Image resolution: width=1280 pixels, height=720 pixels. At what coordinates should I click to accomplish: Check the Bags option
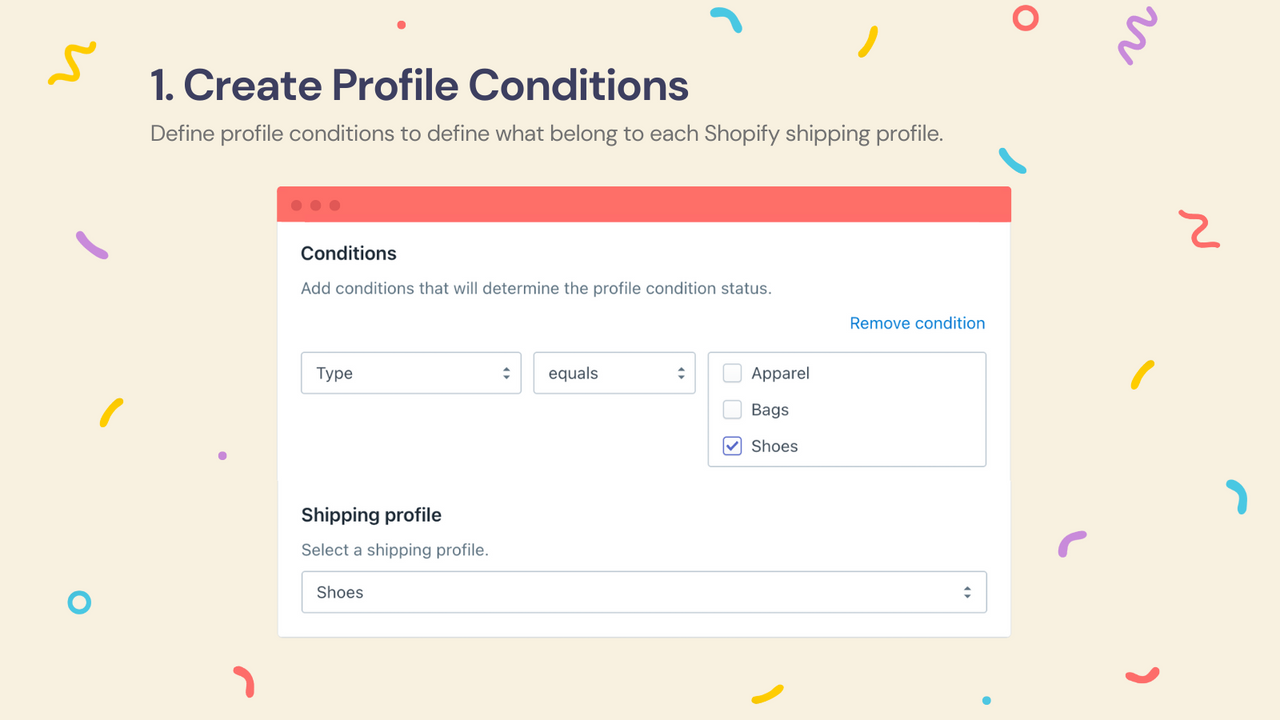point(732,409)
